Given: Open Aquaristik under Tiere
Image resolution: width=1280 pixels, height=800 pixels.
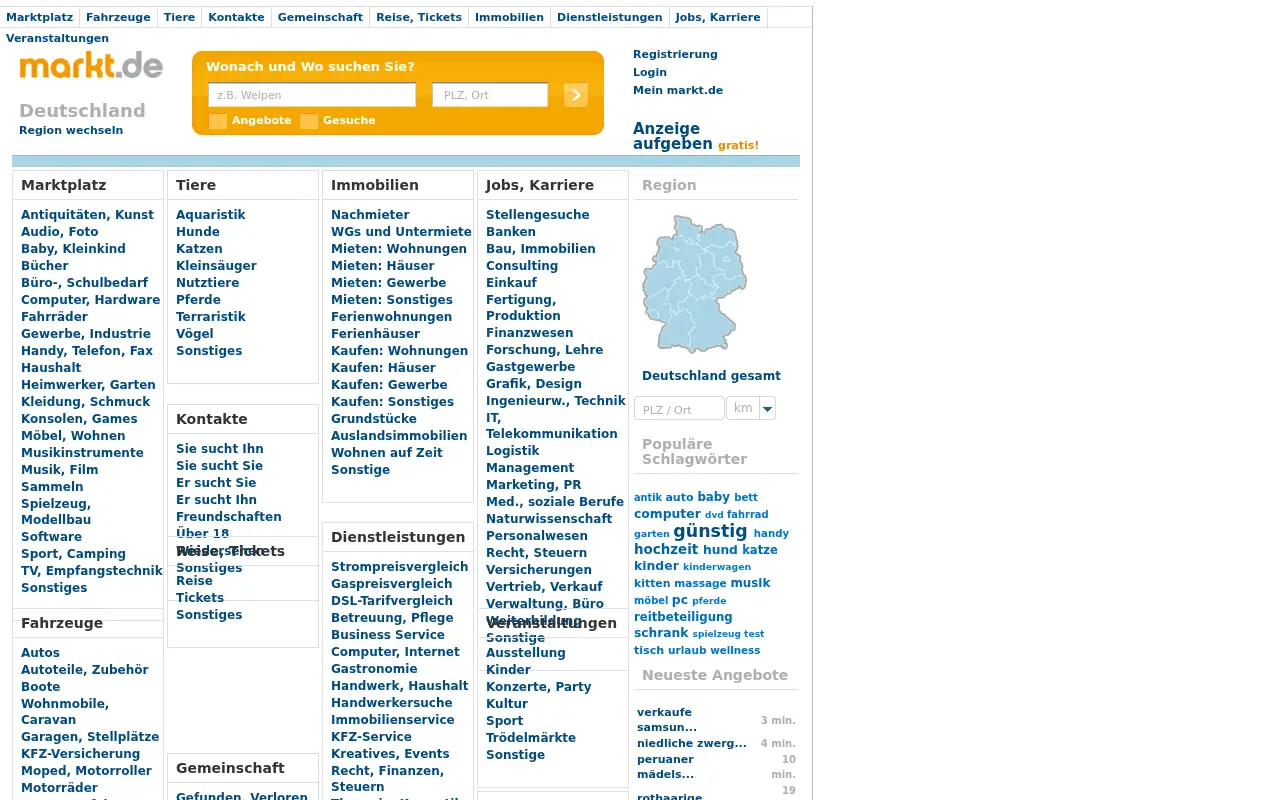Looking at the screenshot, I should click(210, 215).
